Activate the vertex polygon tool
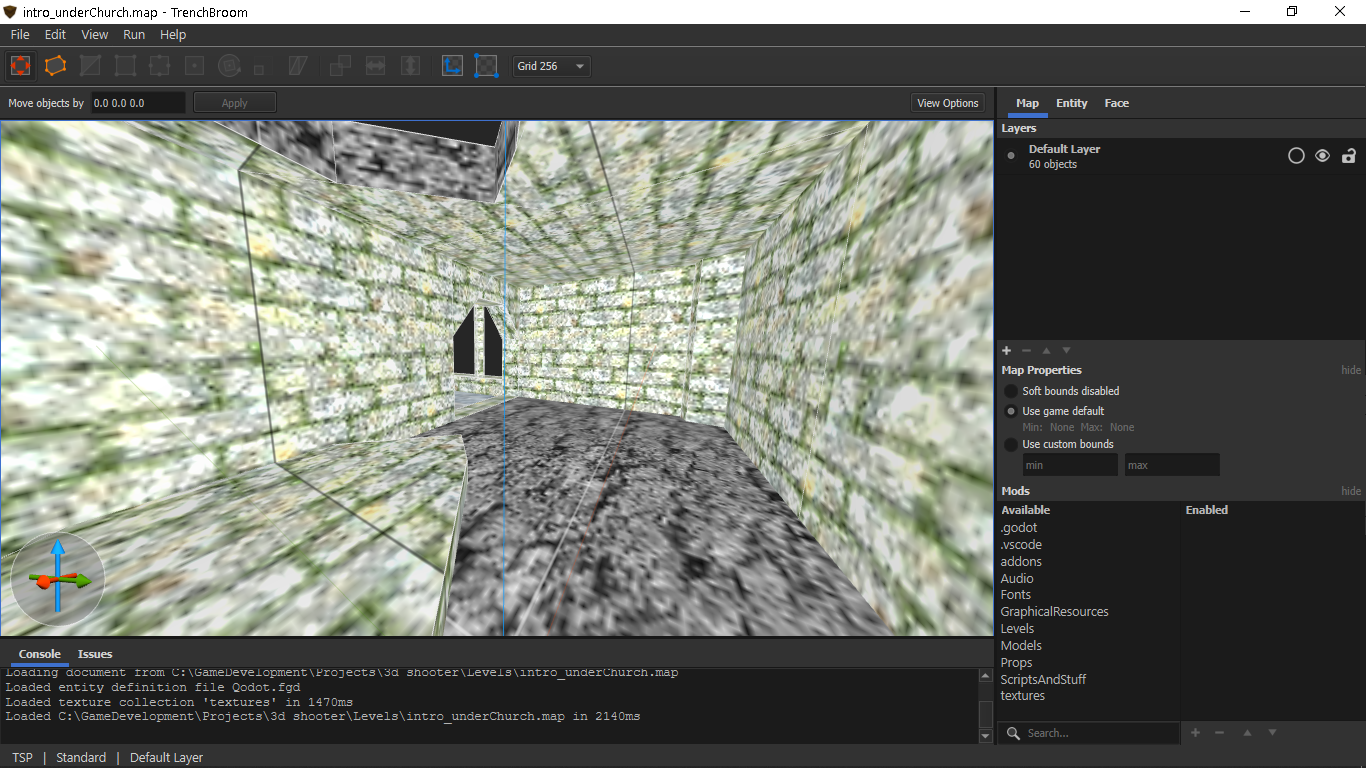Image resolution: width=1366 pixels, height=768 pixels. pyautogui.click(x=125, y=66)
